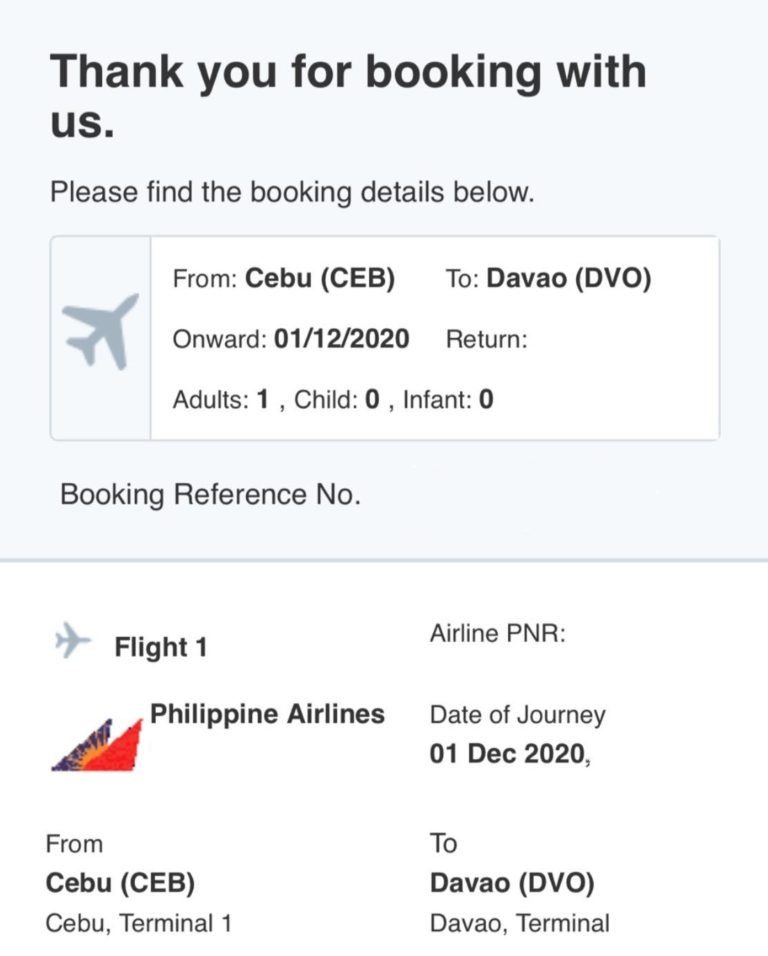Click the Date of Journey label

tap(517, 715)
